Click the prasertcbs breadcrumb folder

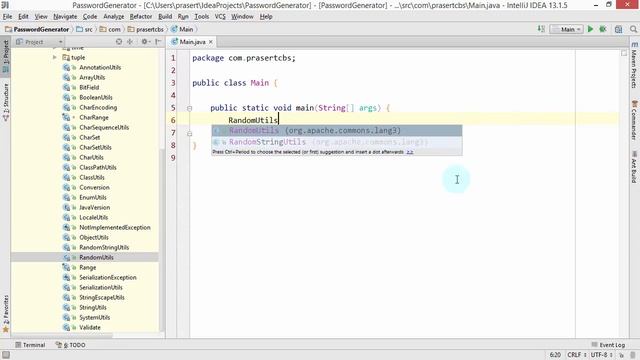[x=146, y=29]
